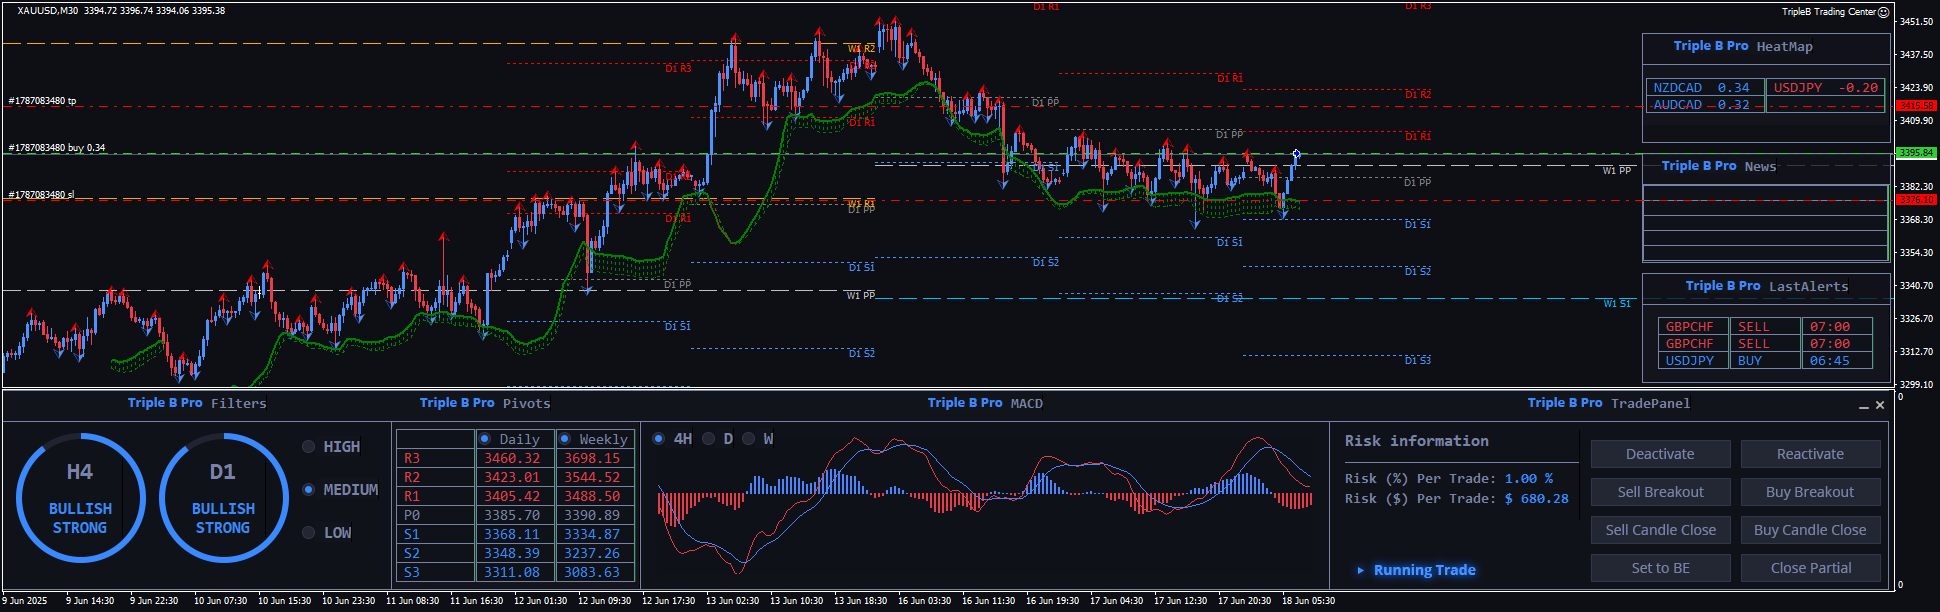Toggle the Weekly pivots radio button

coord(565,439)
